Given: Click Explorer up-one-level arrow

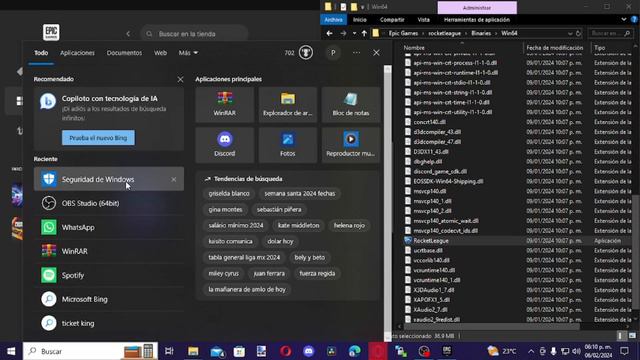Looking at the screenshot, I should click(x=364, y=33).
